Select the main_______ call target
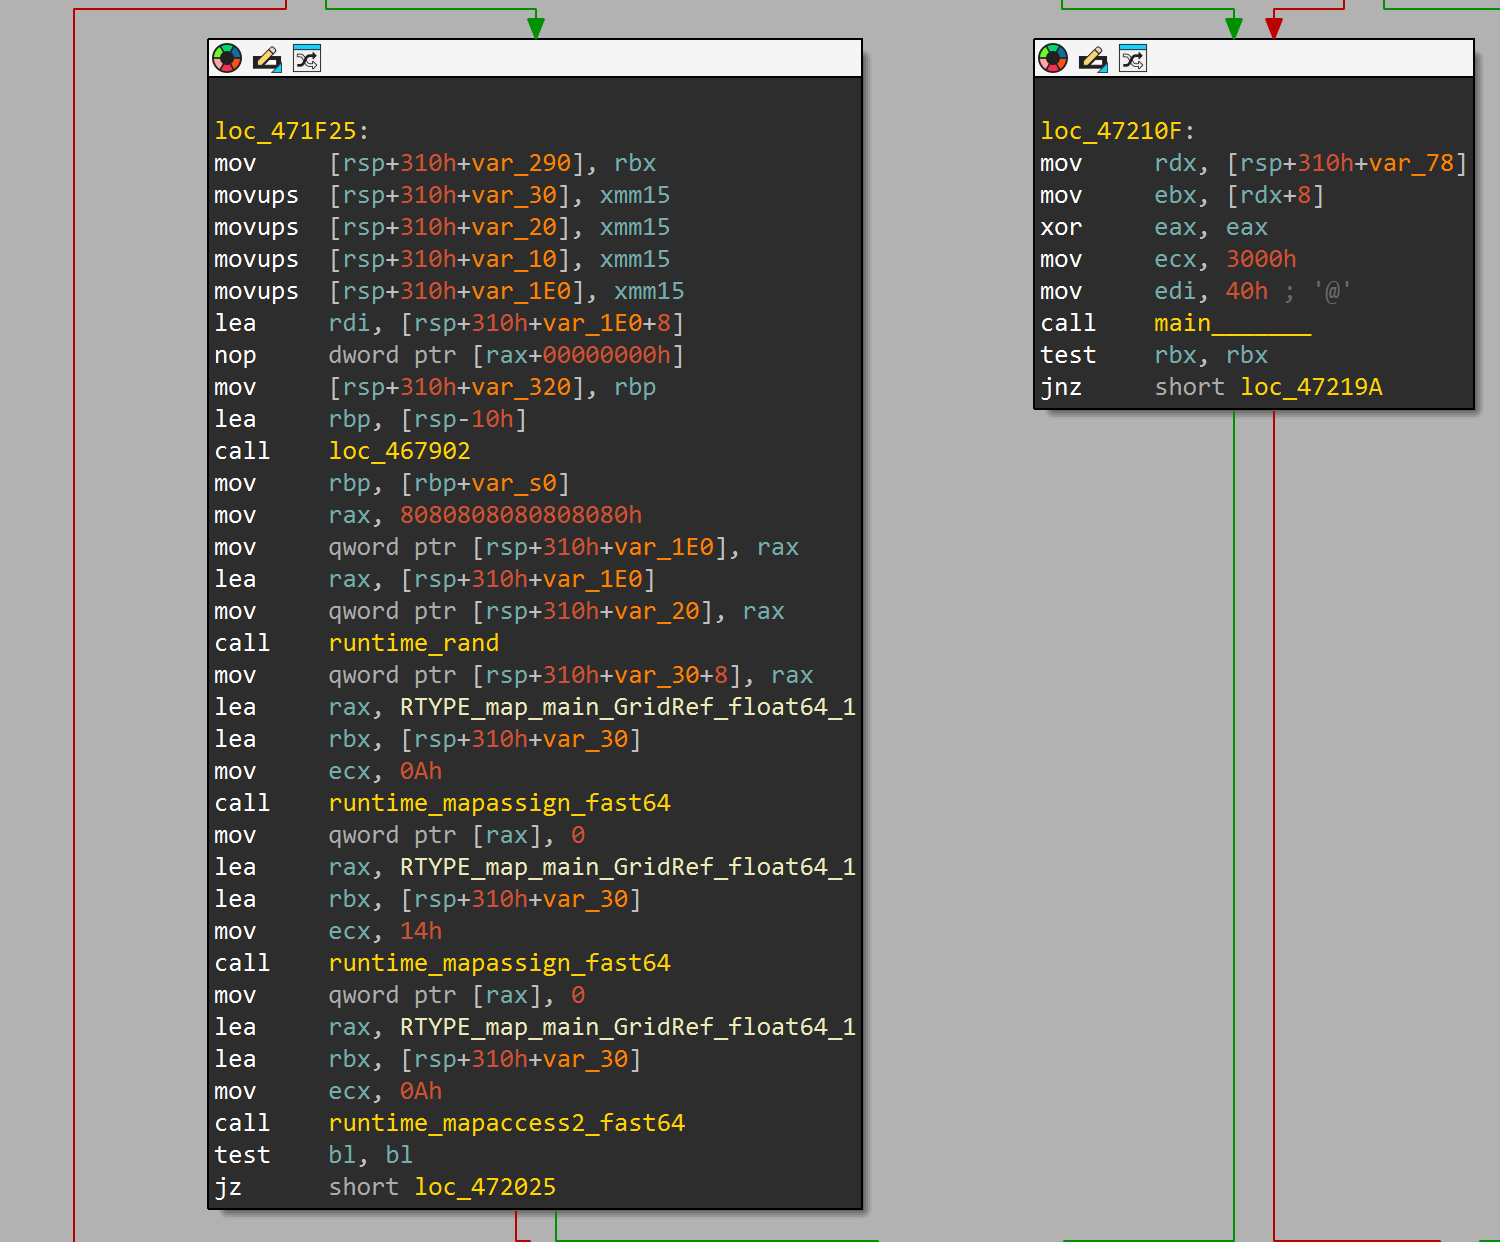 coord(1232,323)
